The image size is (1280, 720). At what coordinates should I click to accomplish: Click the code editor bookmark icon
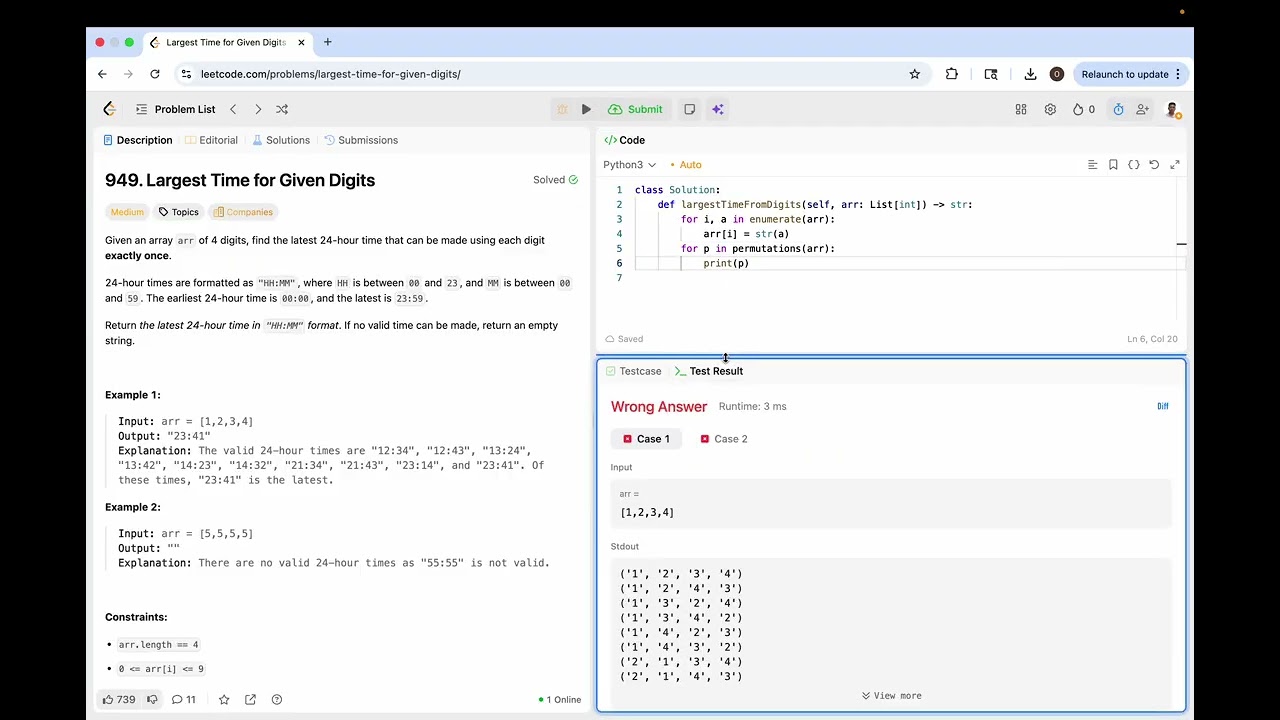click(1113, 165)
